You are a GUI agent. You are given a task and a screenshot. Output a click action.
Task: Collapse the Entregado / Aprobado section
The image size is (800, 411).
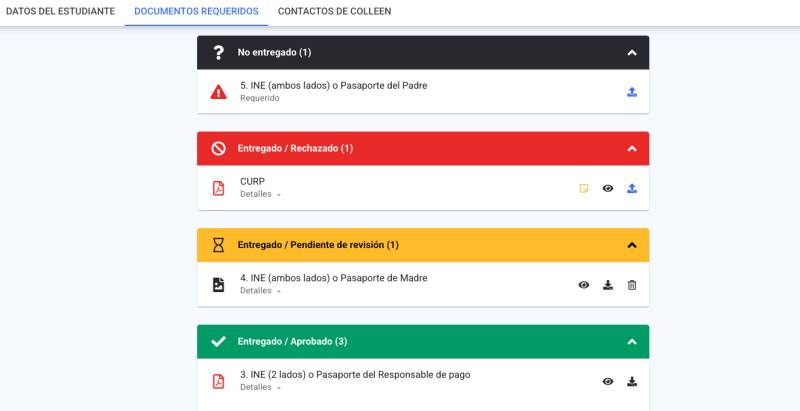[x=632, y=341]
